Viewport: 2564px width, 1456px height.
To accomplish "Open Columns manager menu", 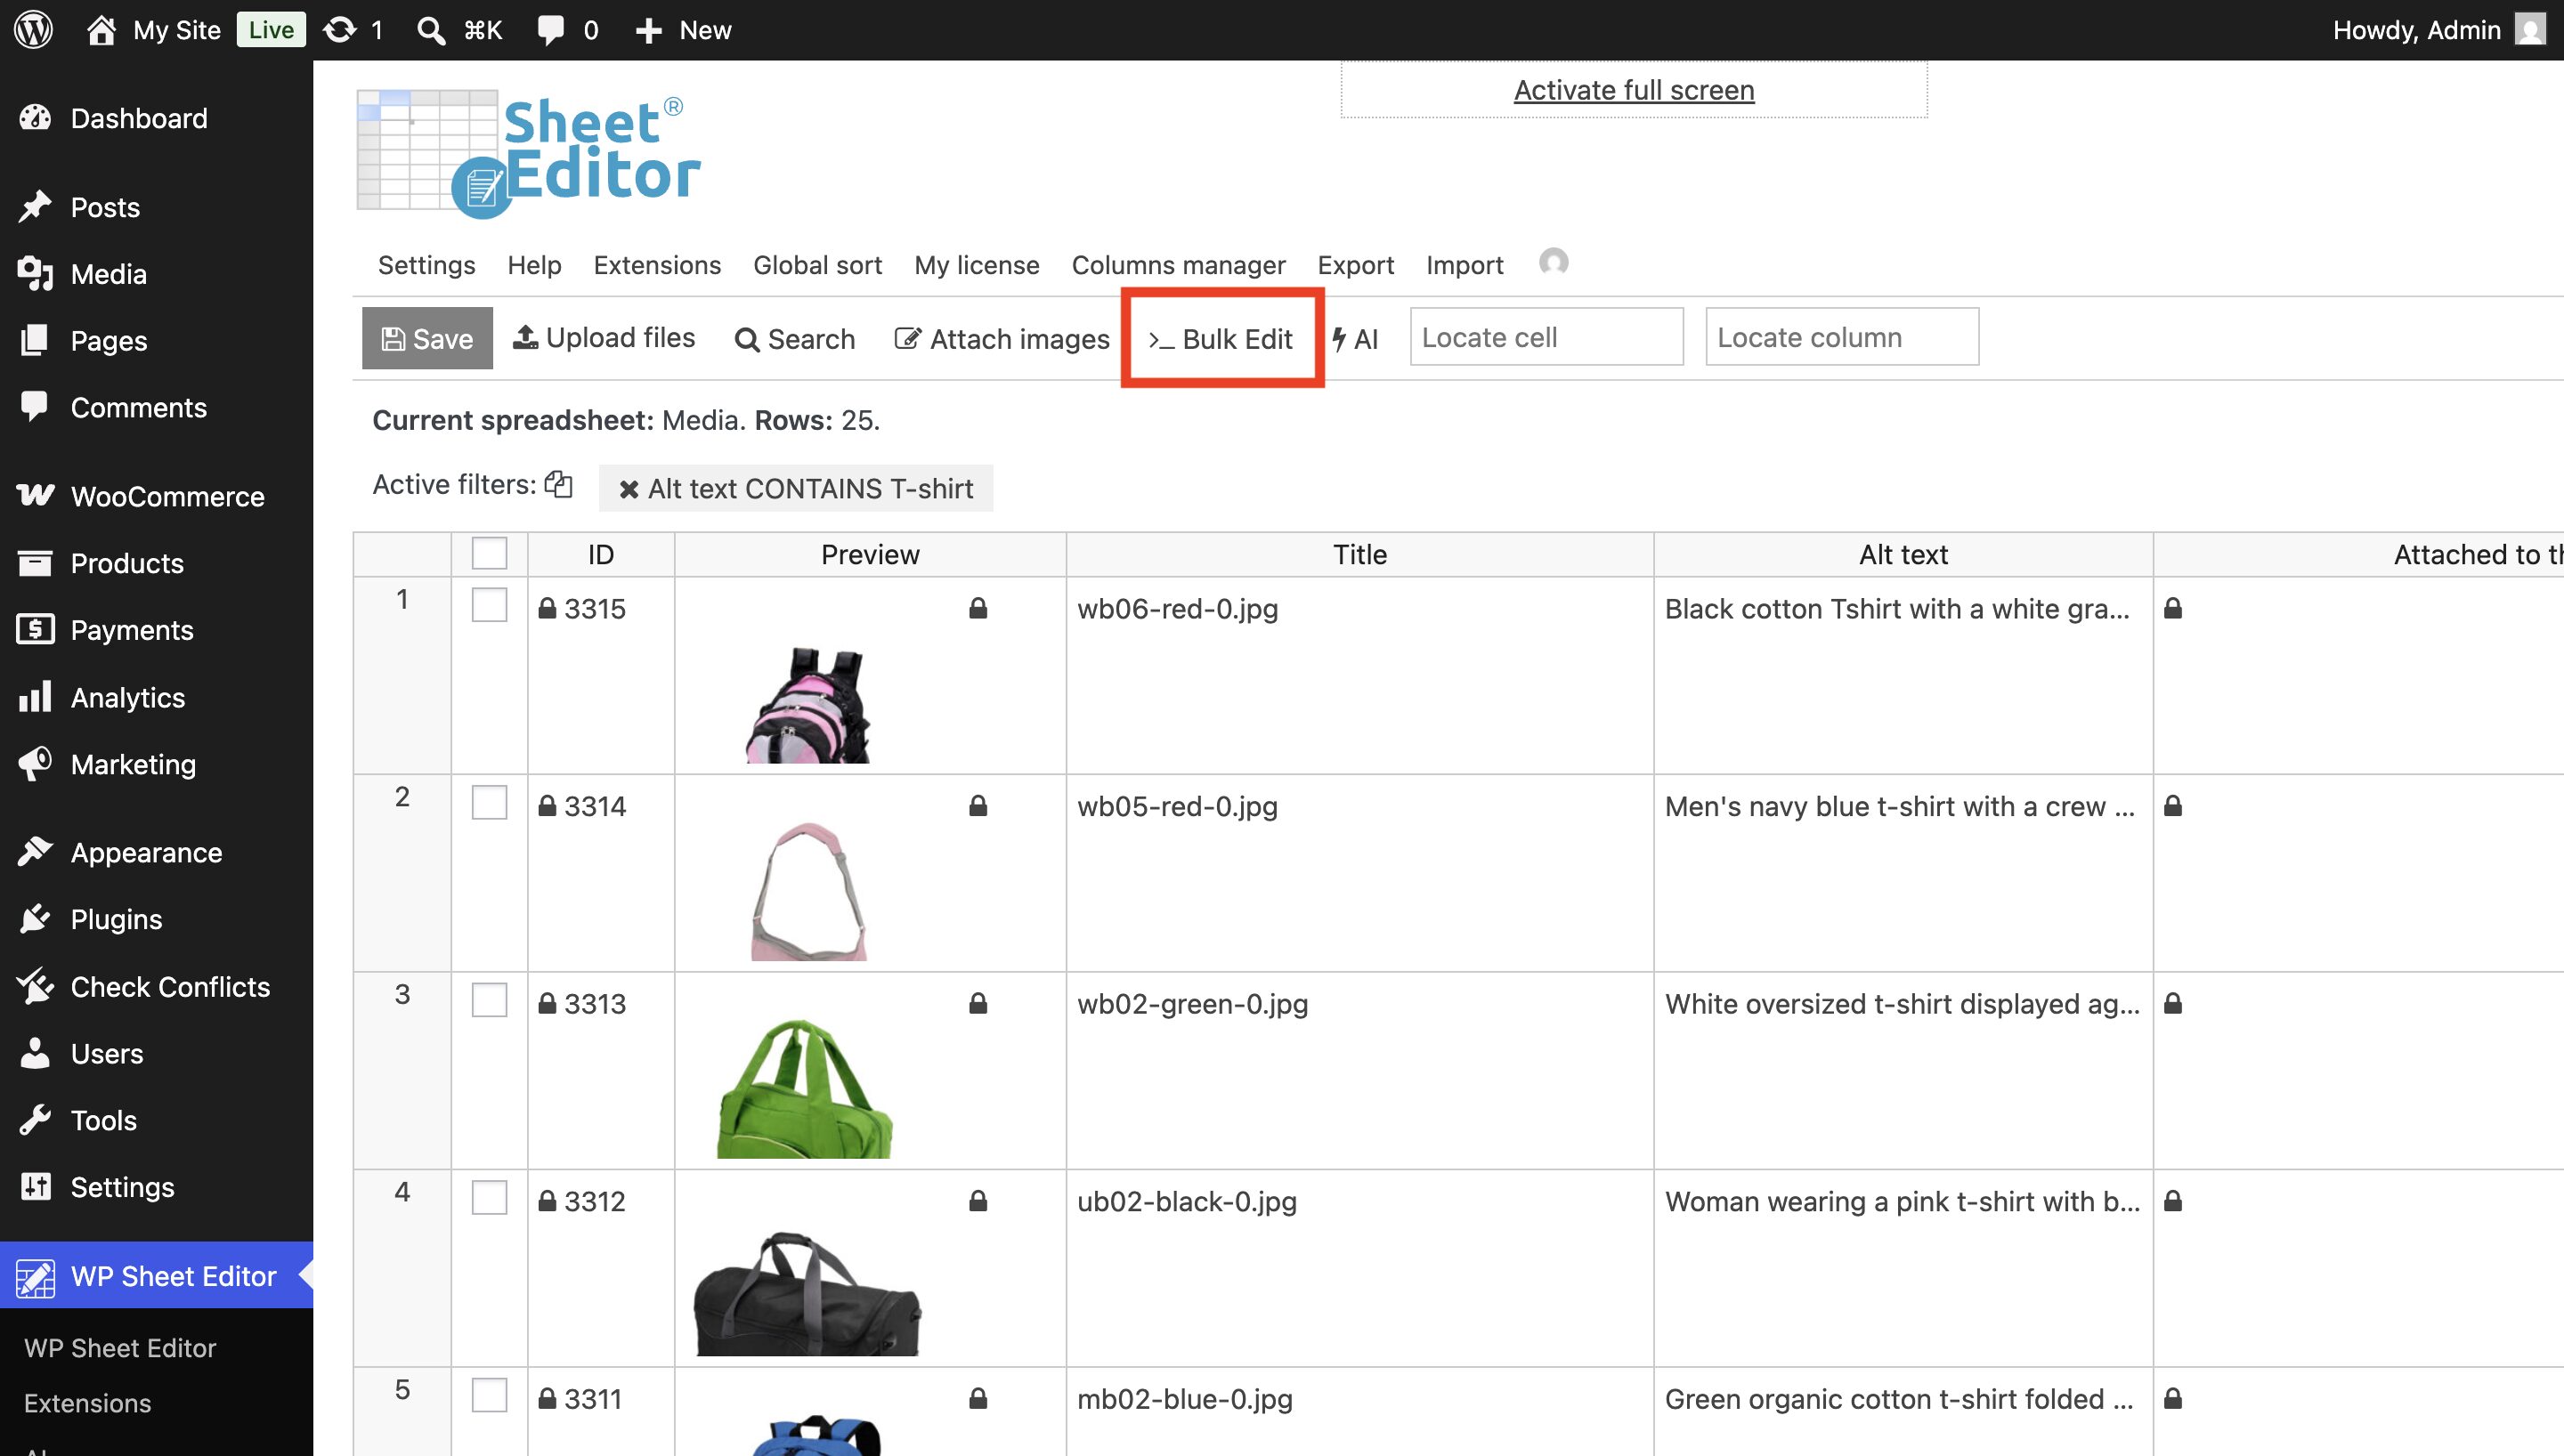I will [1178, 265].
